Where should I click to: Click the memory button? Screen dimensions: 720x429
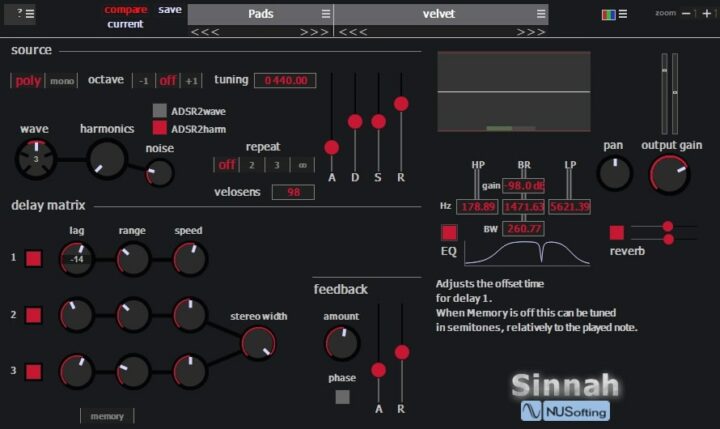[x=107, y=415]
